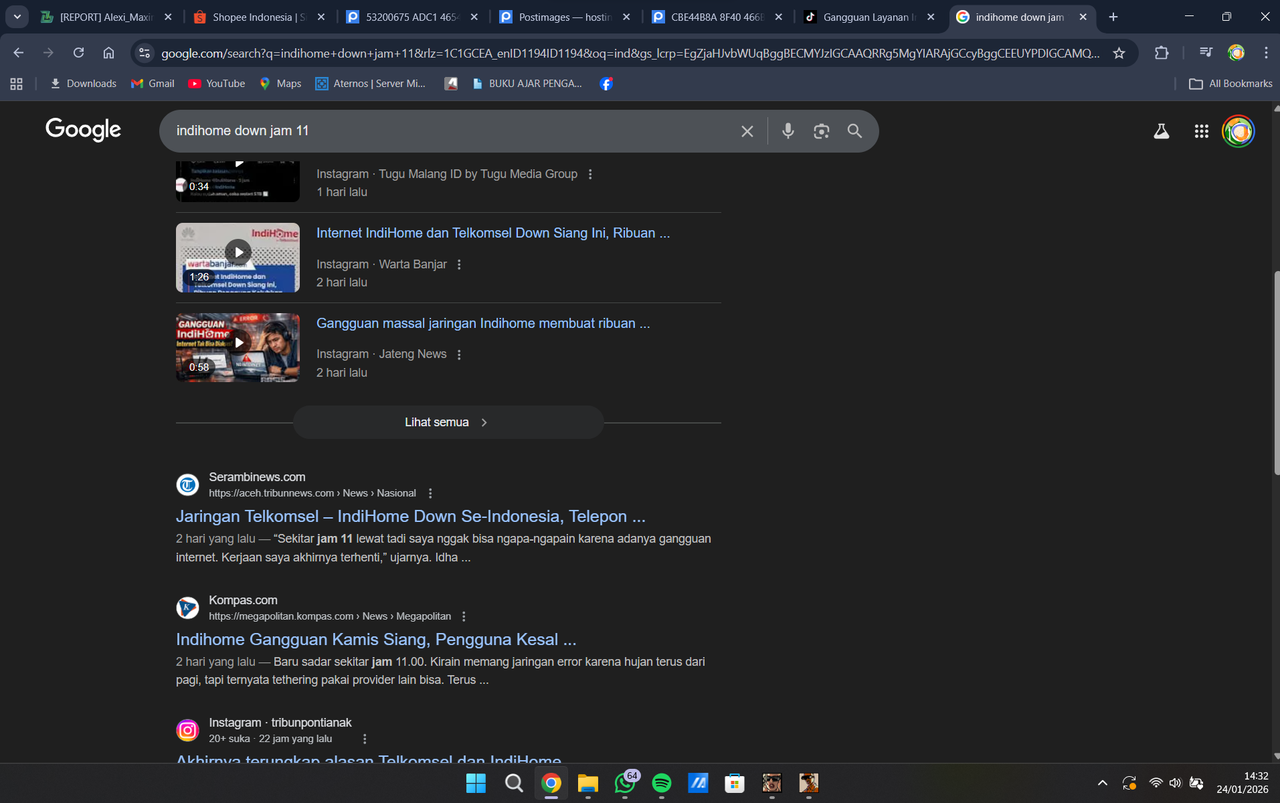
Task: Go to the Google logo homepage
Action: pyautogui.click(x=83, y=129)
